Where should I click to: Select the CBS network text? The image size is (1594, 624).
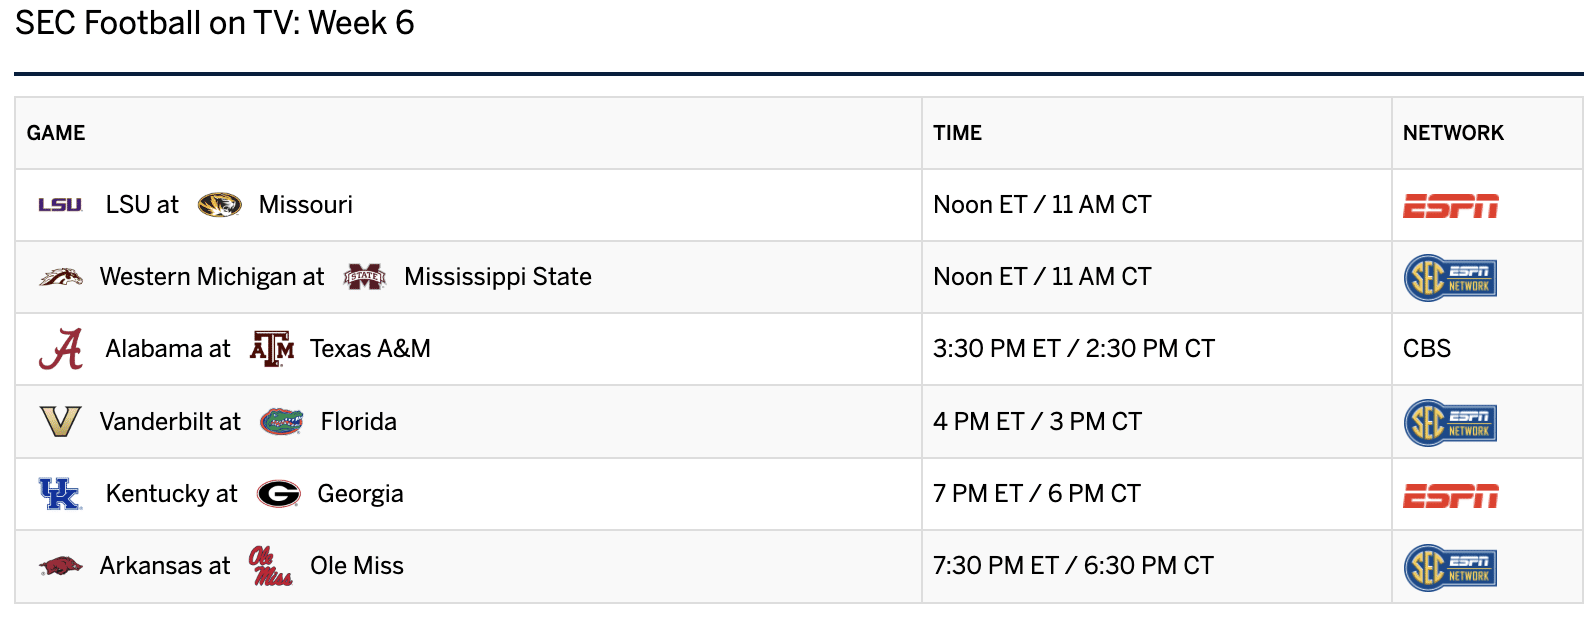click(1427, 349)
